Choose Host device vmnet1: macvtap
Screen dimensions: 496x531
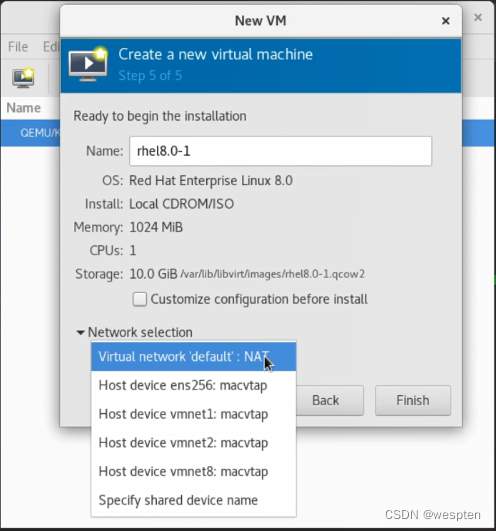point(193,414)
